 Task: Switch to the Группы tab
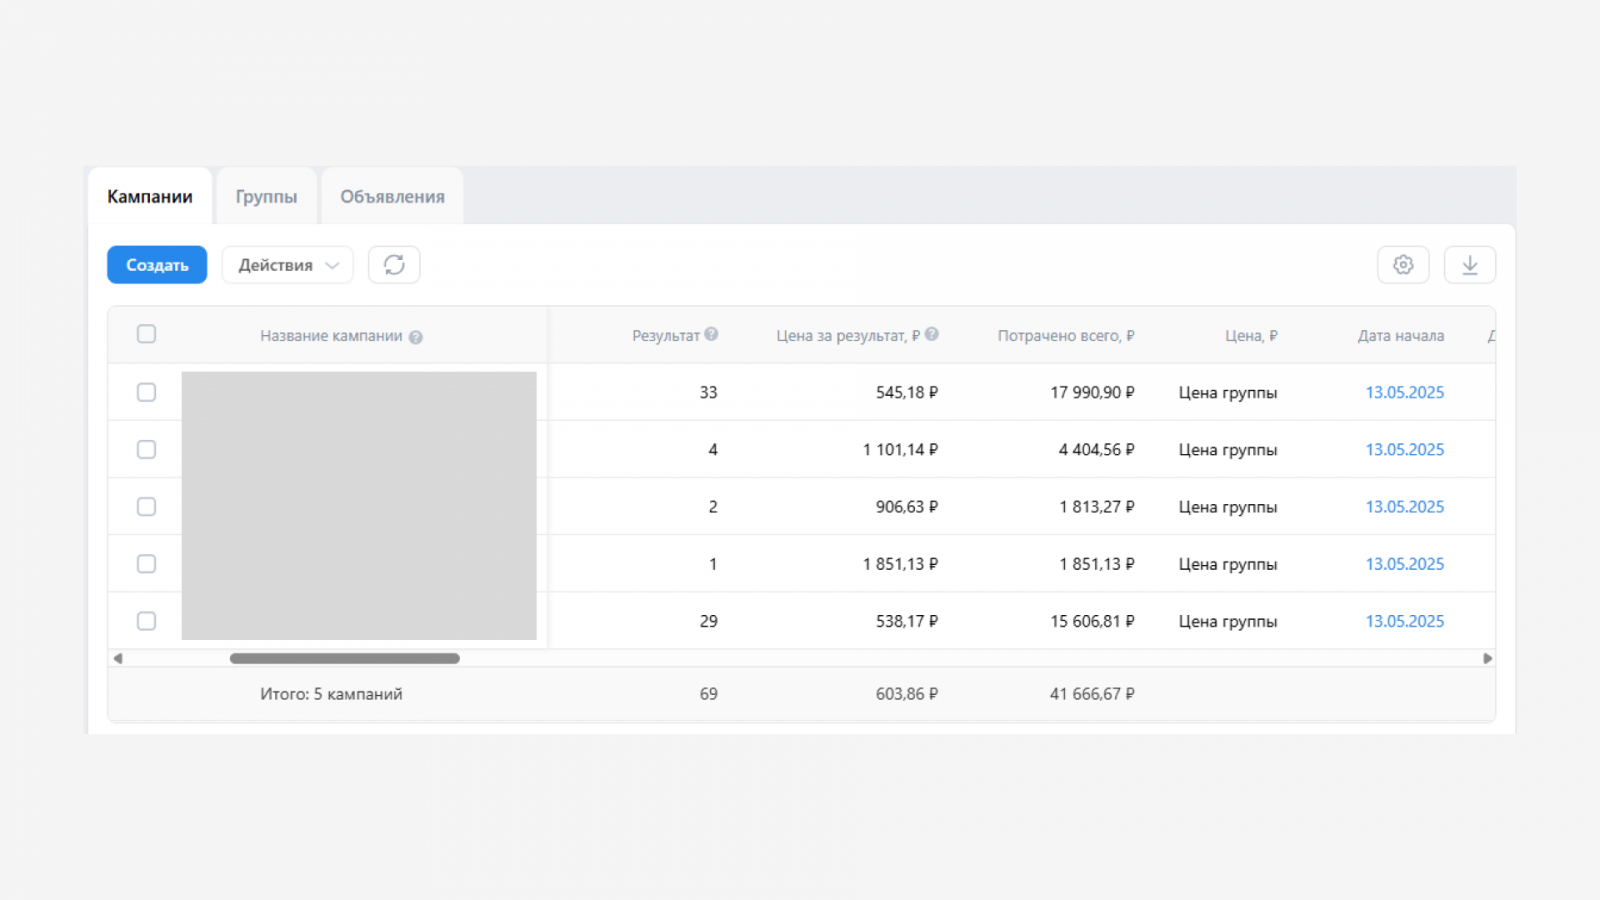coord(266,197)
